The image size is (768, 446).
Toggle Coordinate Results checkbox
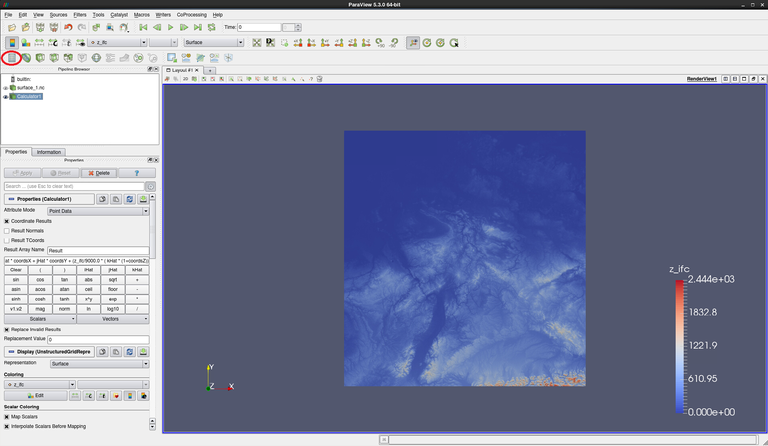pyautogui.click(x=7, y=221)
